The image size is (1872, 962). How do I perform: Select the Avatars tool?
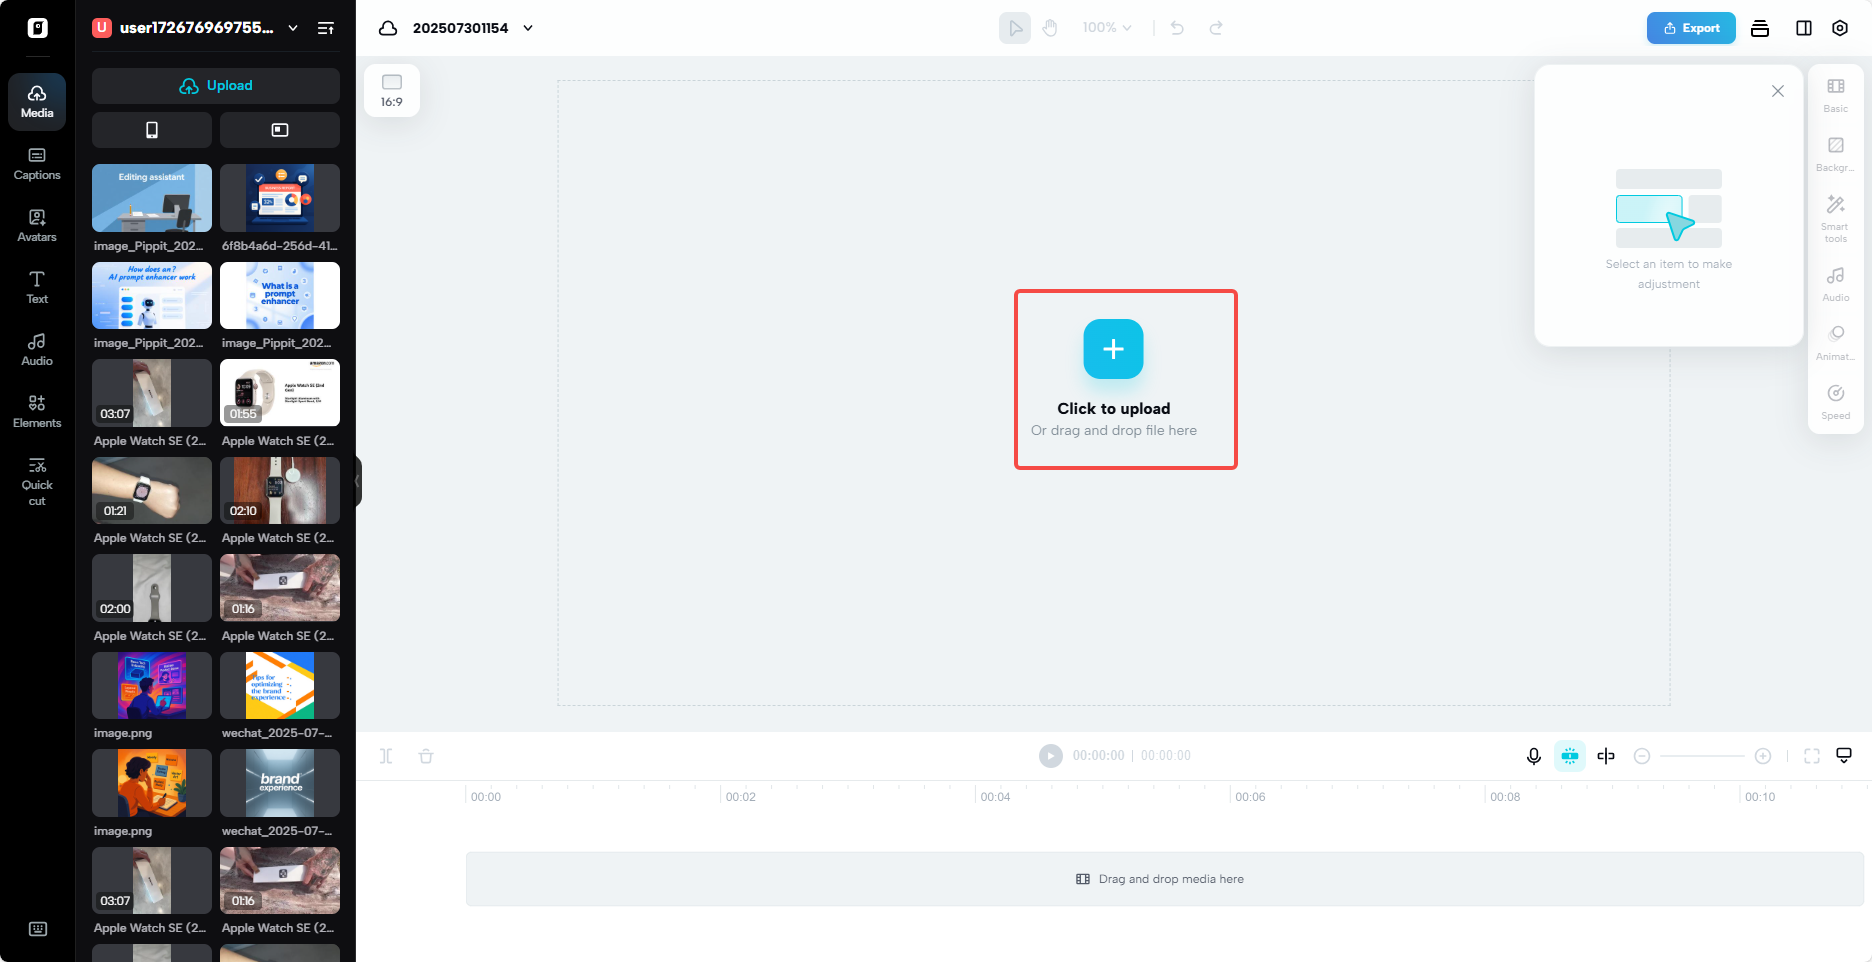(37, 225)
